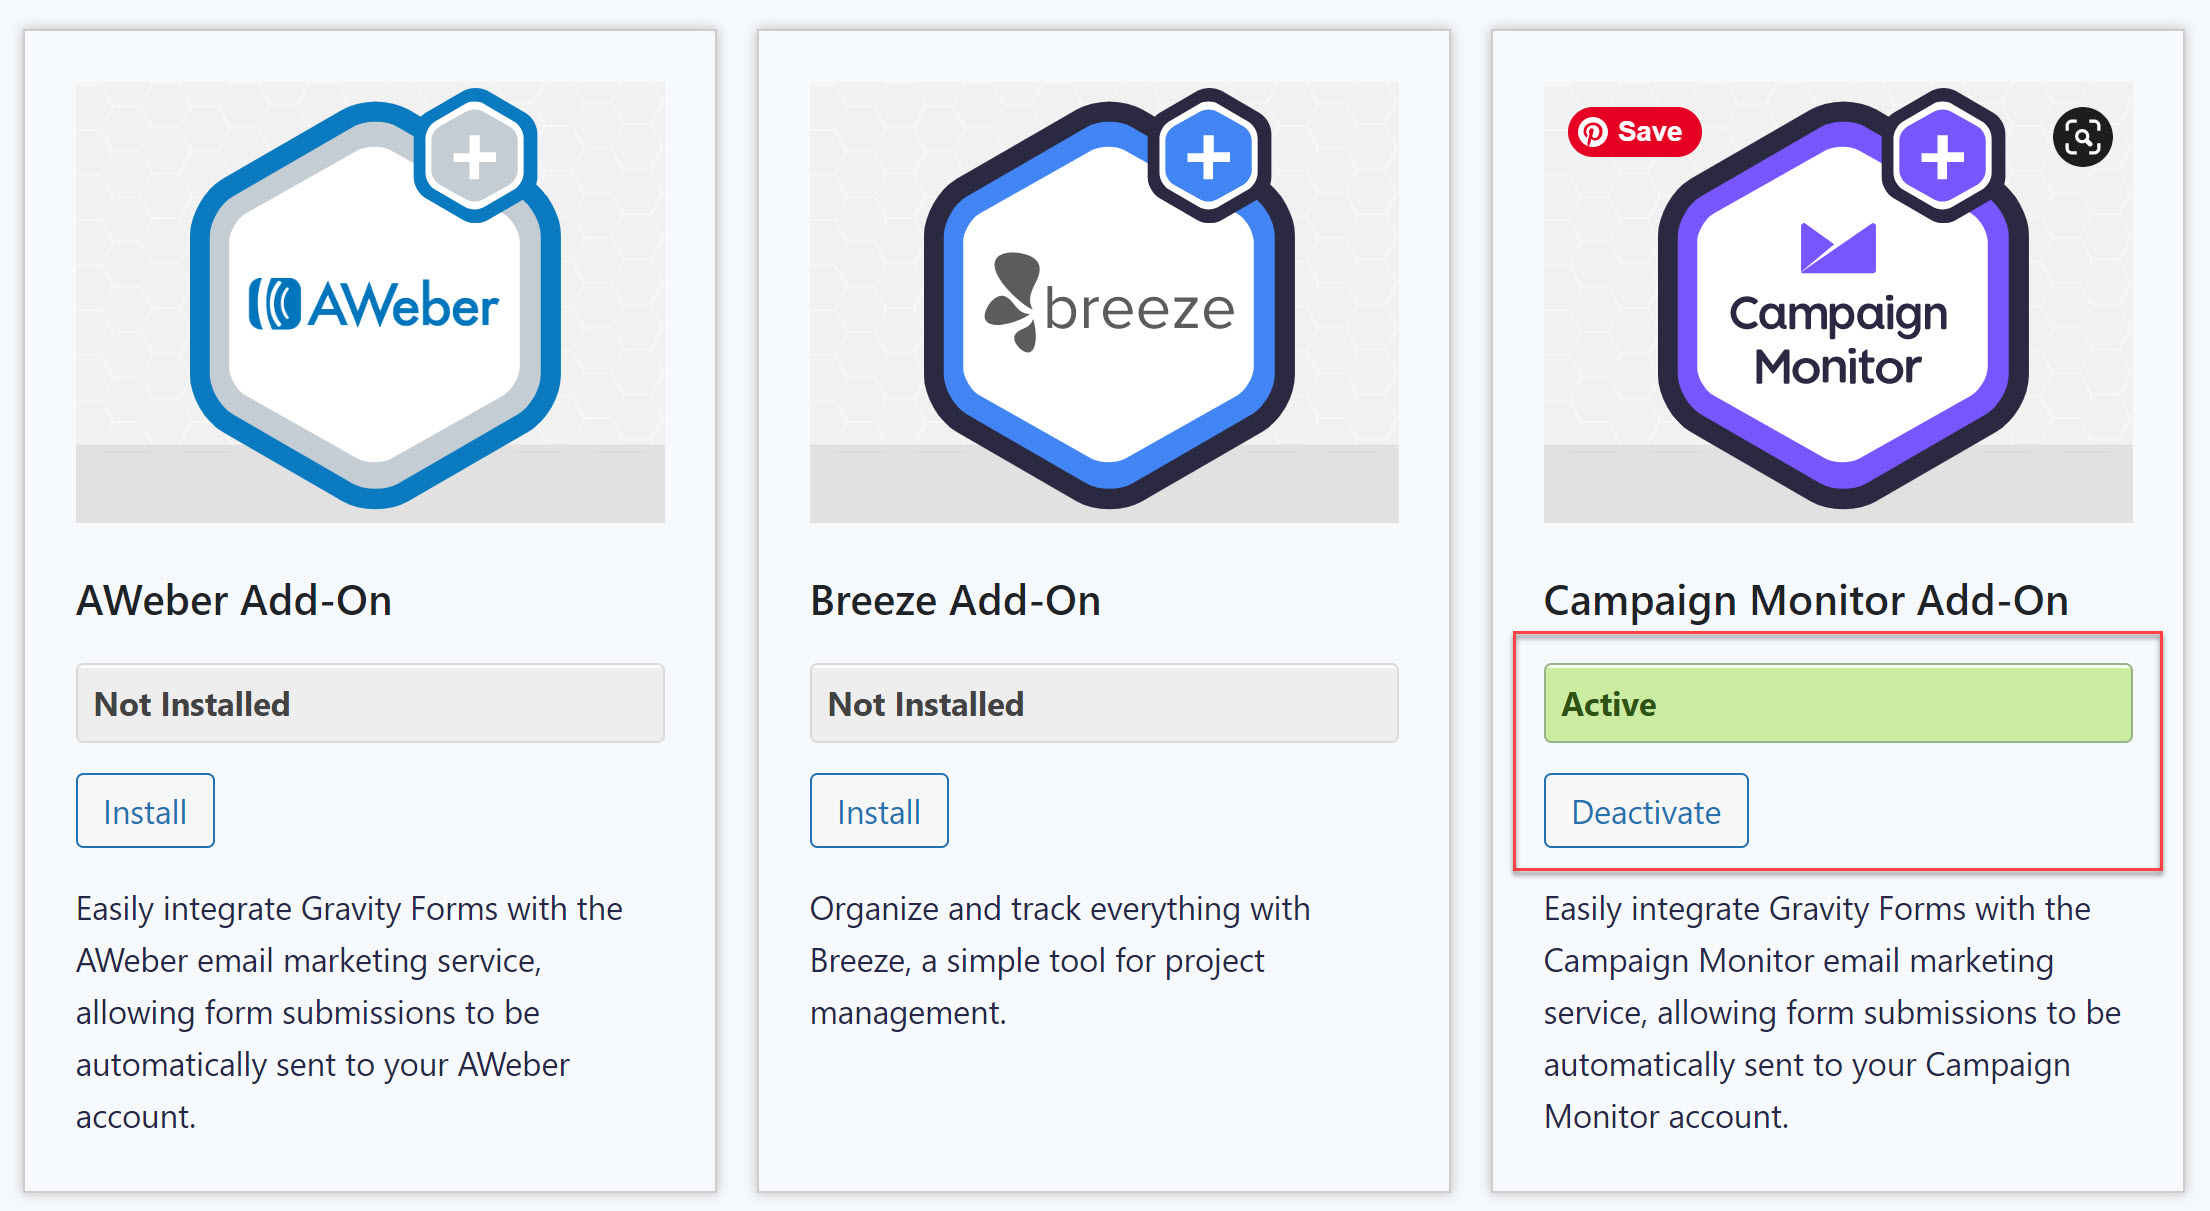Click the AWeber Add-On title
Screen dimensions: 2210x1211
[234, 600]
